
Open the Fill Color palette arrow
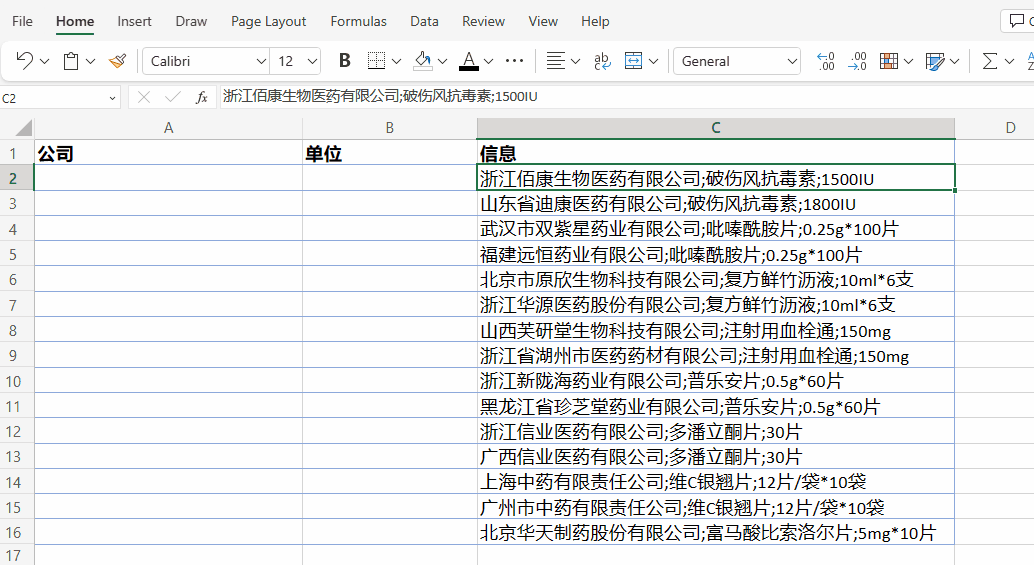pyautogui.click(x=442, y=61)
